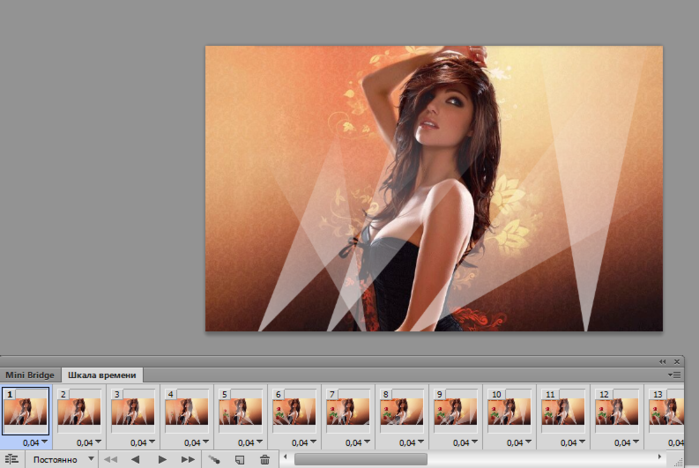Select first frame rewind button
This screenshot has height=468, width=699.
pos(110,460)
